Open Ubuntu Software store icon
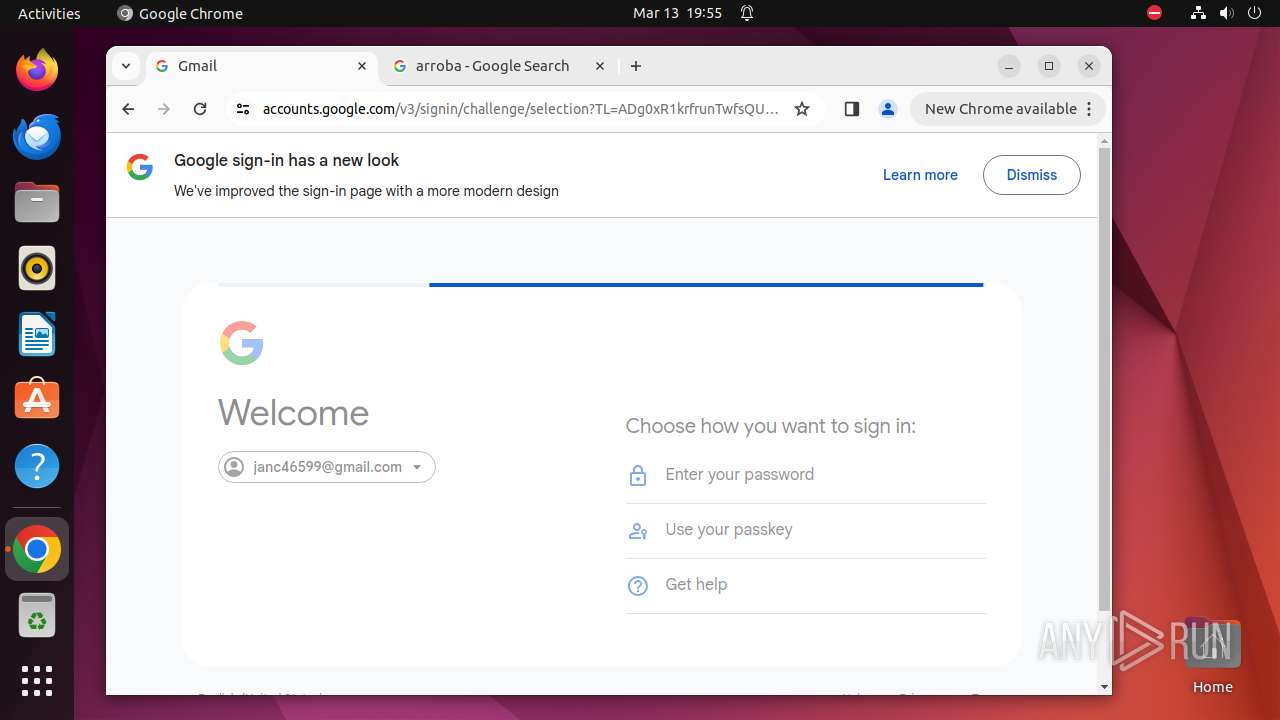Screen dimensions: 1280x720 click(x=37, y=400)
